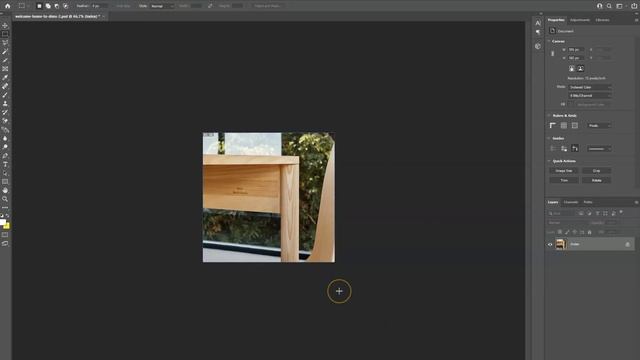
Task: Switch to the Channels tab
Action: point(571,202)
